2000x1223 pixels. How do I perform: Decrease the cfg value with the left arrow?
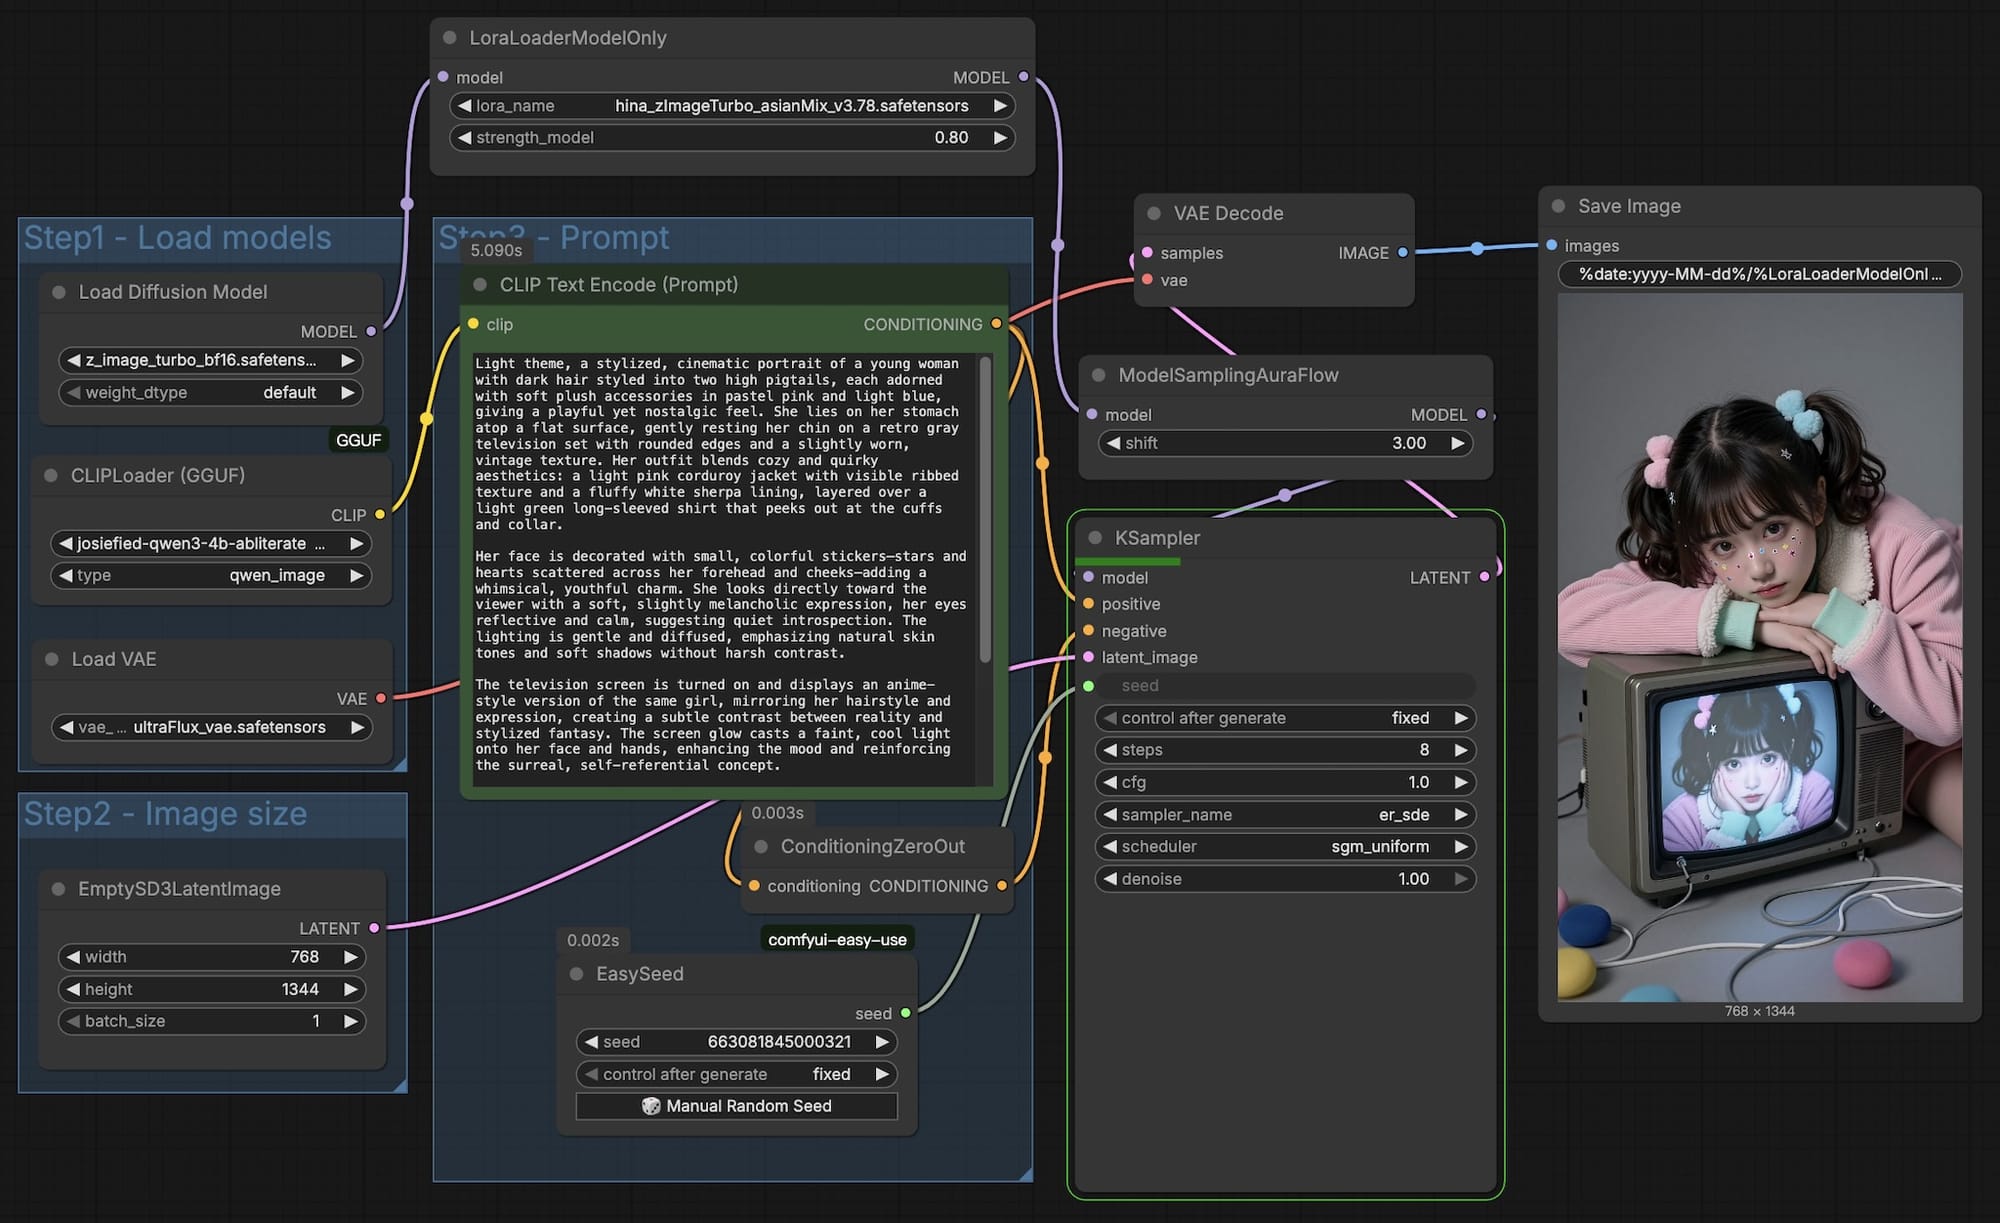click(1110, 782)
